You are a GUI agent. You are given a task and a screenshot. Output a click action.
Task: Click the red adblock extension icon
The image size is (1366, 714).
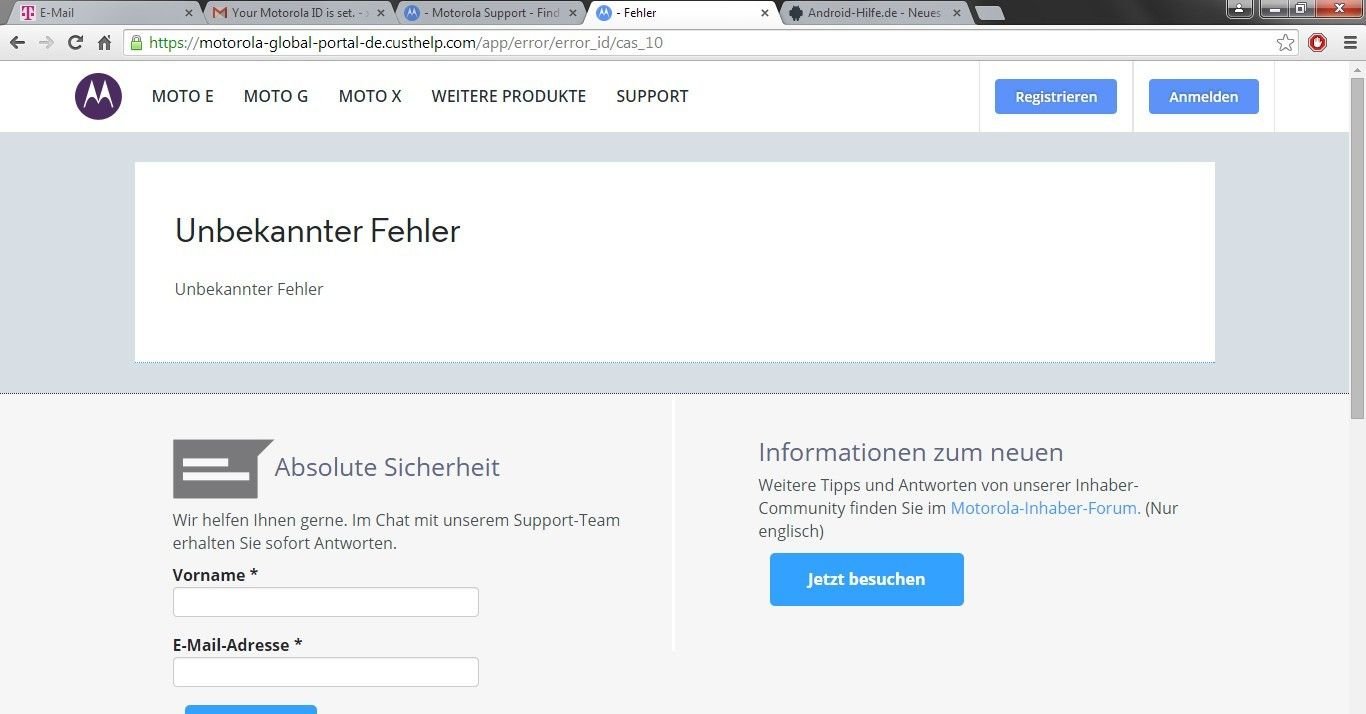coord(1317,43)
